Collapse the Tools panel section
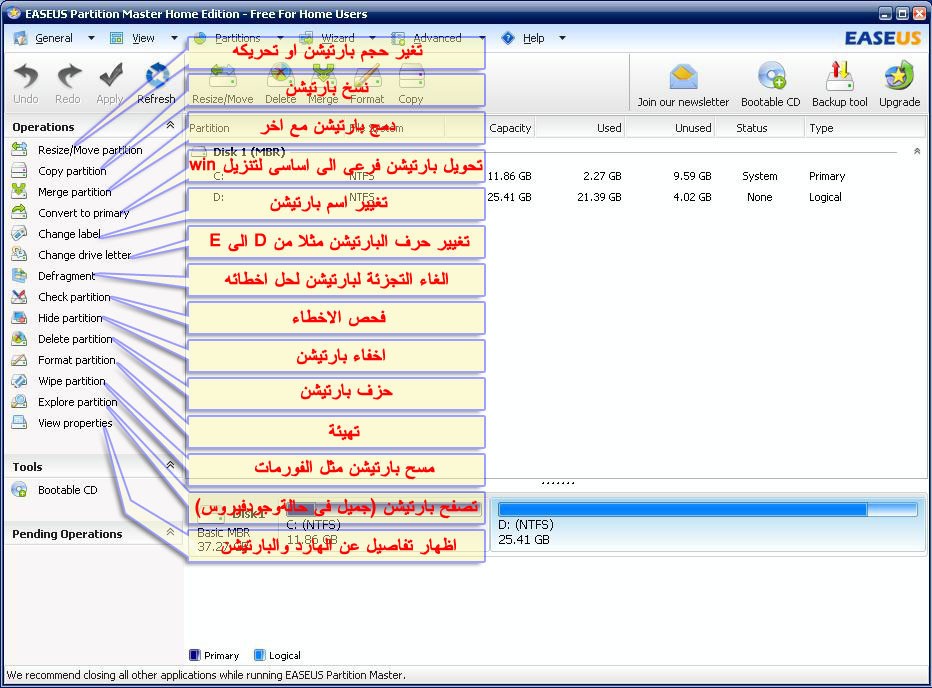 click(170, 466)
